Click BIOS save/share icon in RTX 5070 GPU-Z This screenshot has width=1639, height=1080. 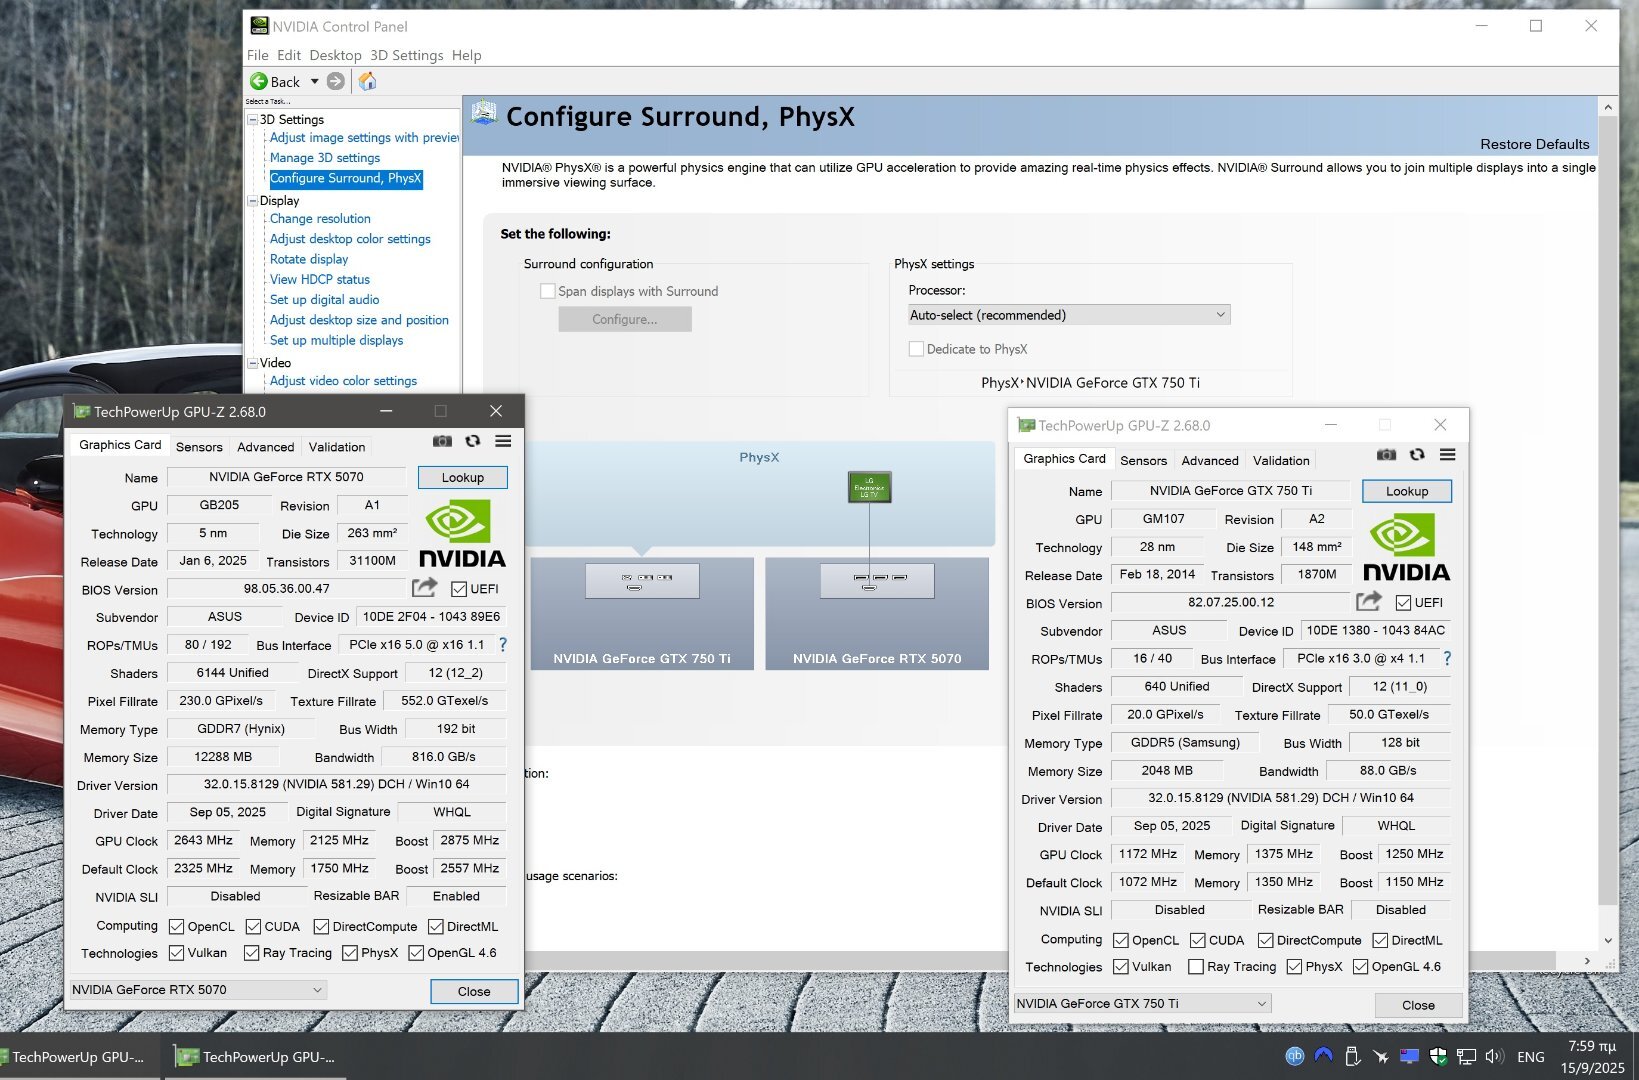[425, 588]
